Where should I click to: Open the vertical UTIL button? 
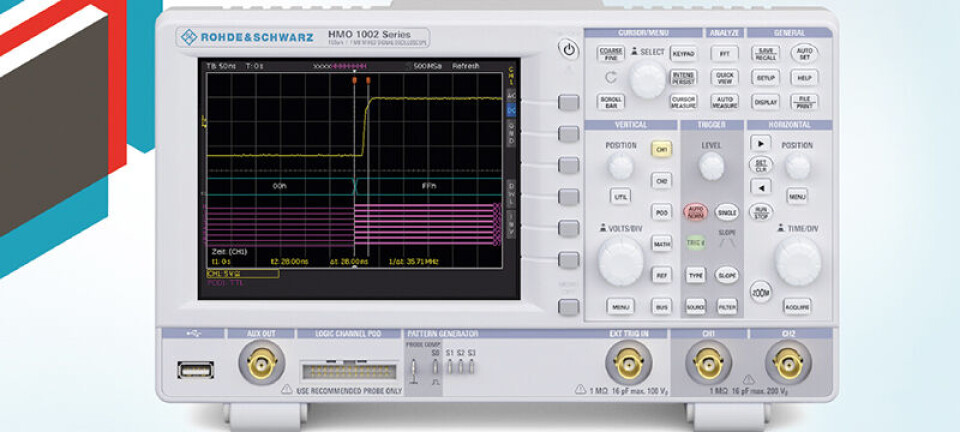pos(620,196)
